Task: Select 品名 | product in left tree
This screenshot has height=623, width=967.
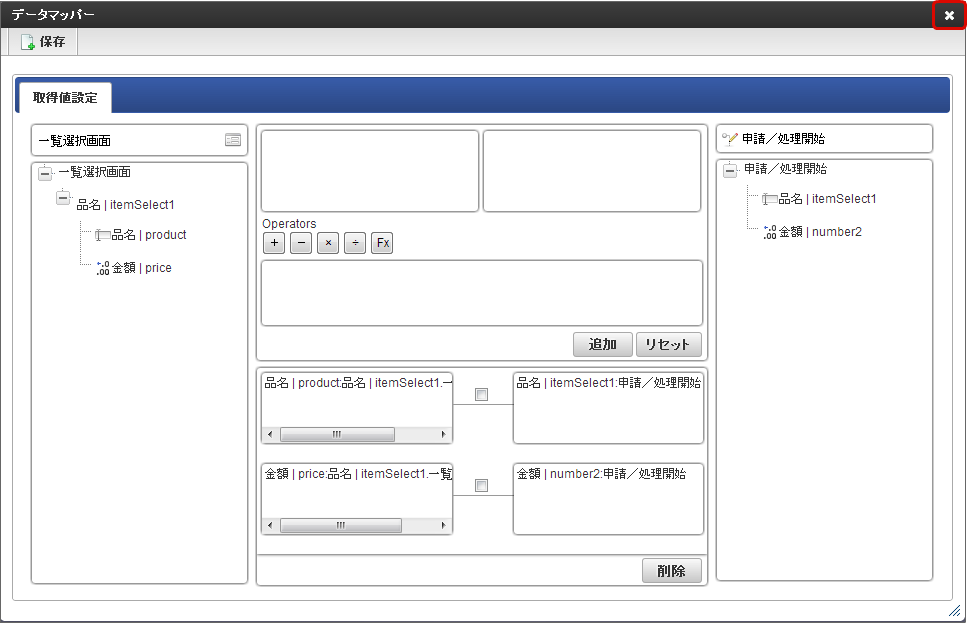Action: click(x=149, y=235)
